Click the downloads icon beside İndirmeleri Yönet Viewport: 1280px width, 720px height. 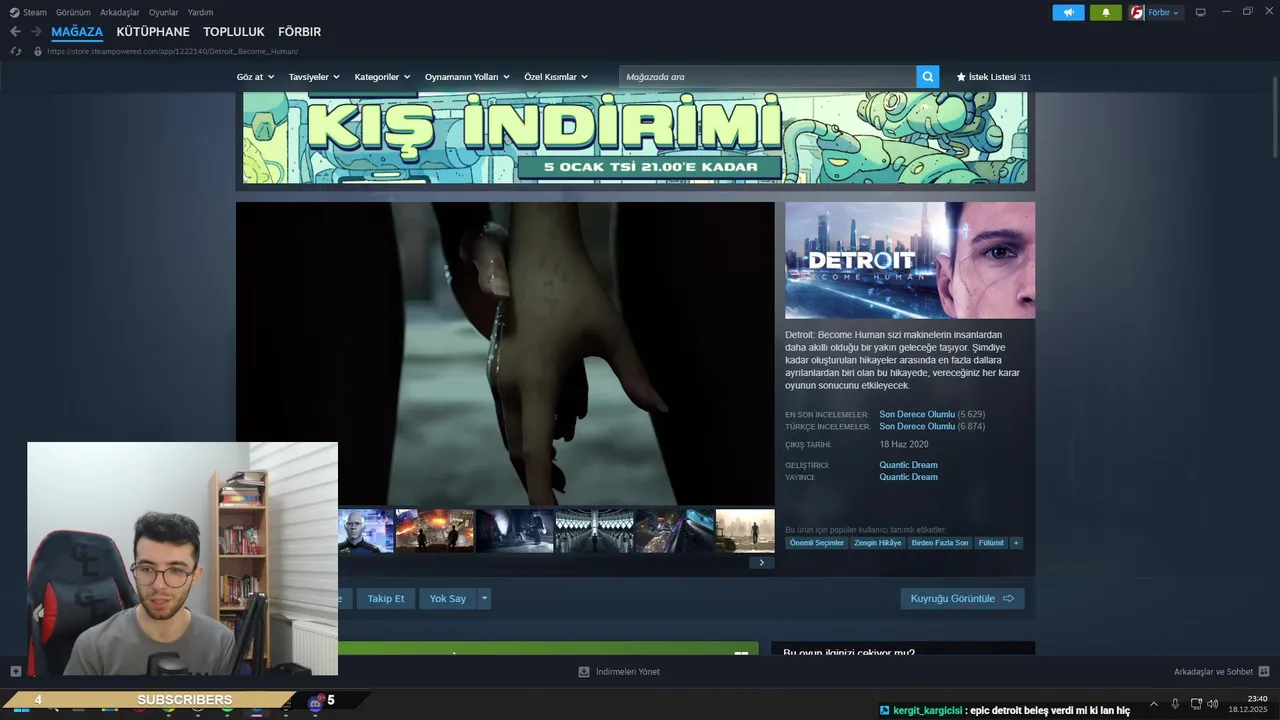point(584,672)
